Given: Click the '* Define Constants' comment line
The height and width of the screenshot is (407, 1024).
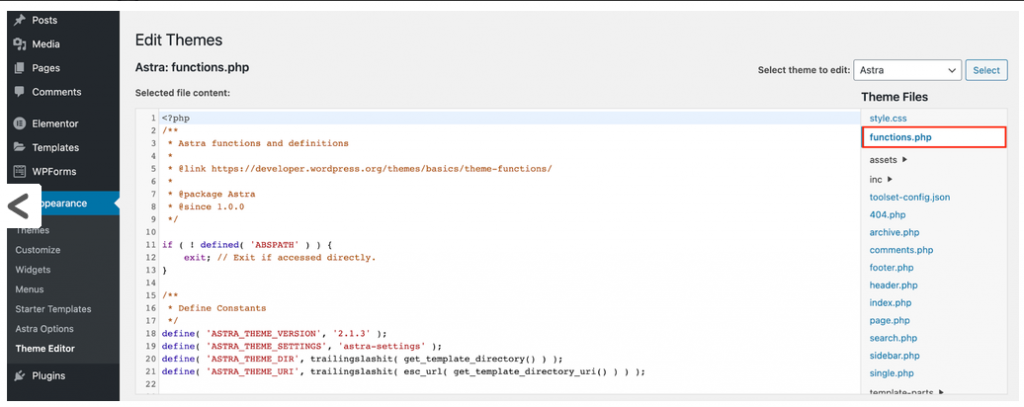Looking at the screenshot, I should (217, 308).
